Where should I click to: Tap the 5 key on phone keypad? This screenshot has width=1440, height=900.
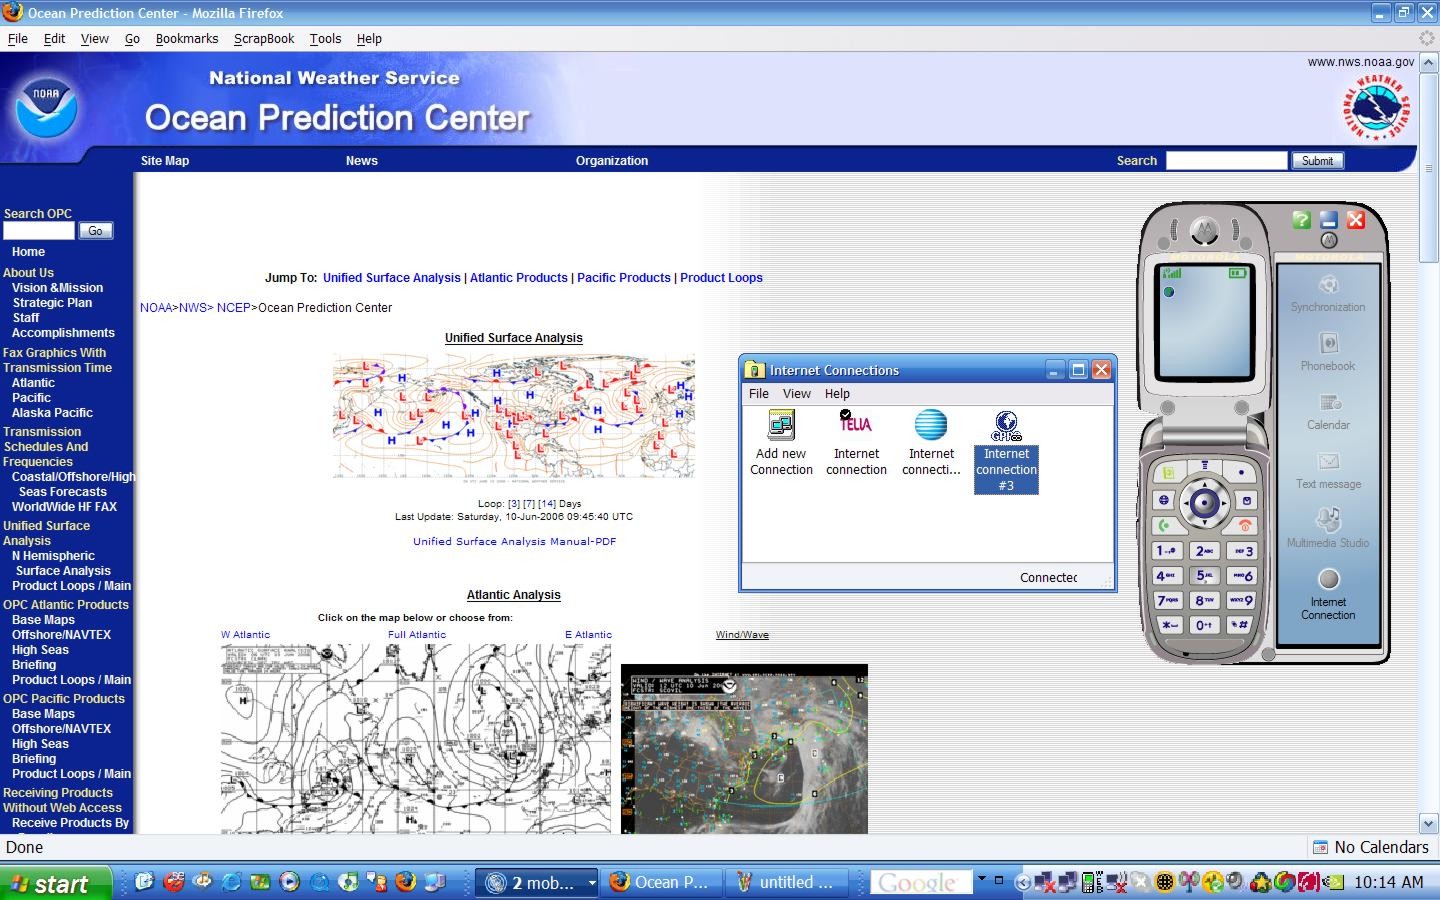(x=1204, y=575)
